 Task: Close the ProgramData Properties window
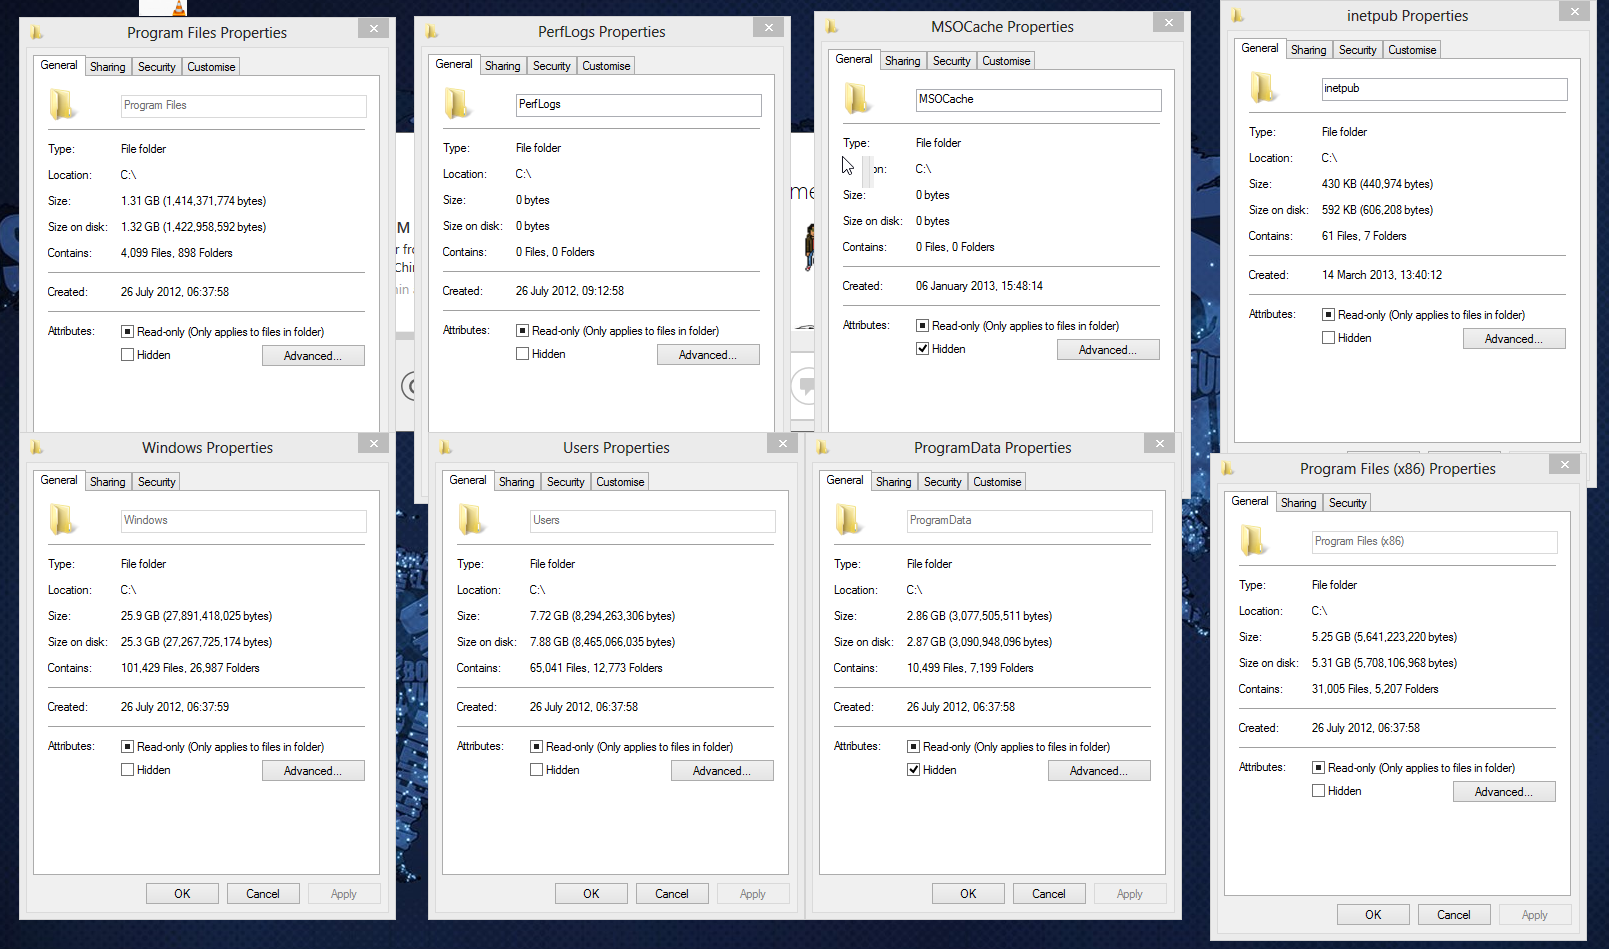(x=1159, y=443)
